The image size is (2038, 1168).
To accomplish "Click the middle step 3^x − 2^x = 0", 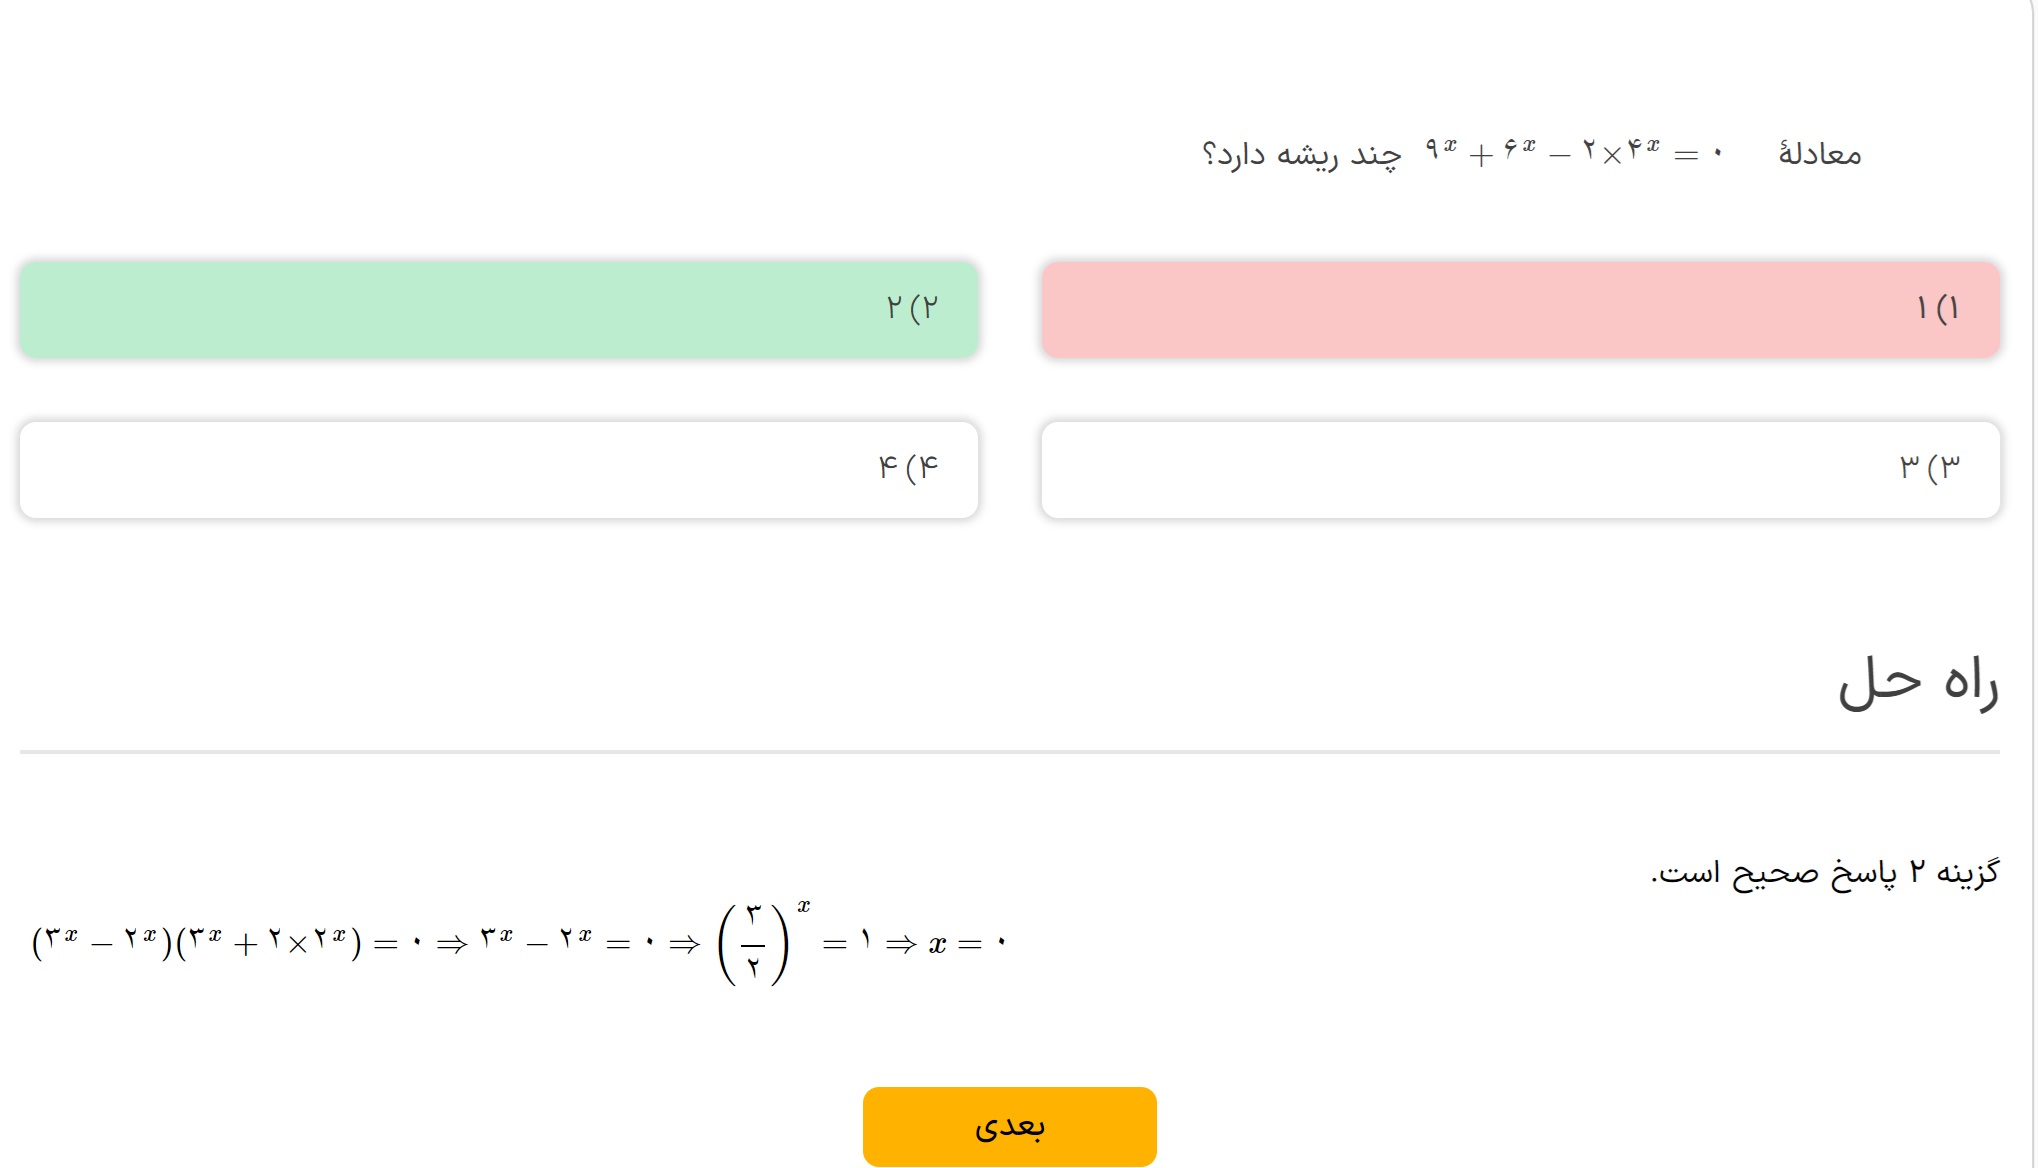I will (x=567, y=942).
